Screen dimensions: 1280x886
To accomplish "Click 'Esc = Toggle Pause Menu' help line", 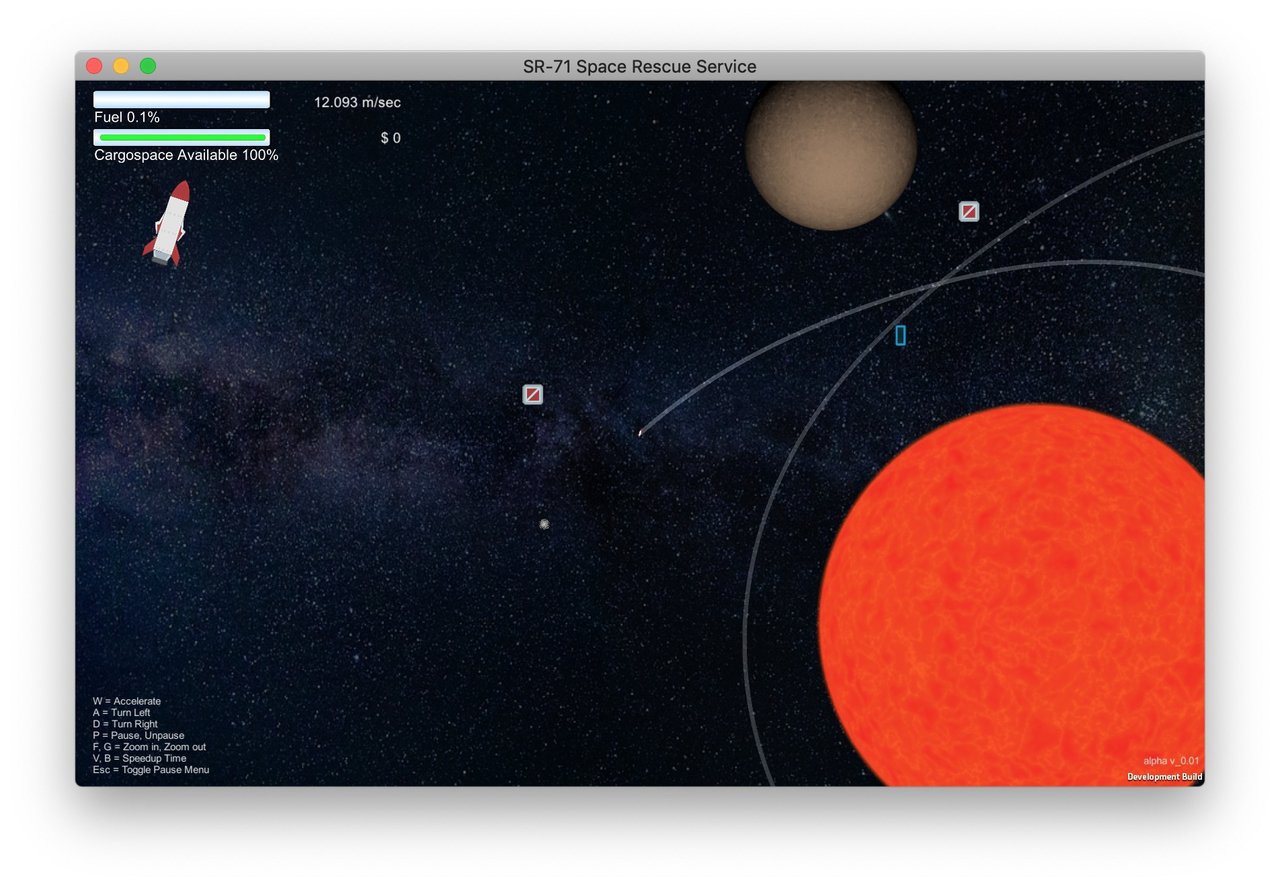I will point(151,770).
